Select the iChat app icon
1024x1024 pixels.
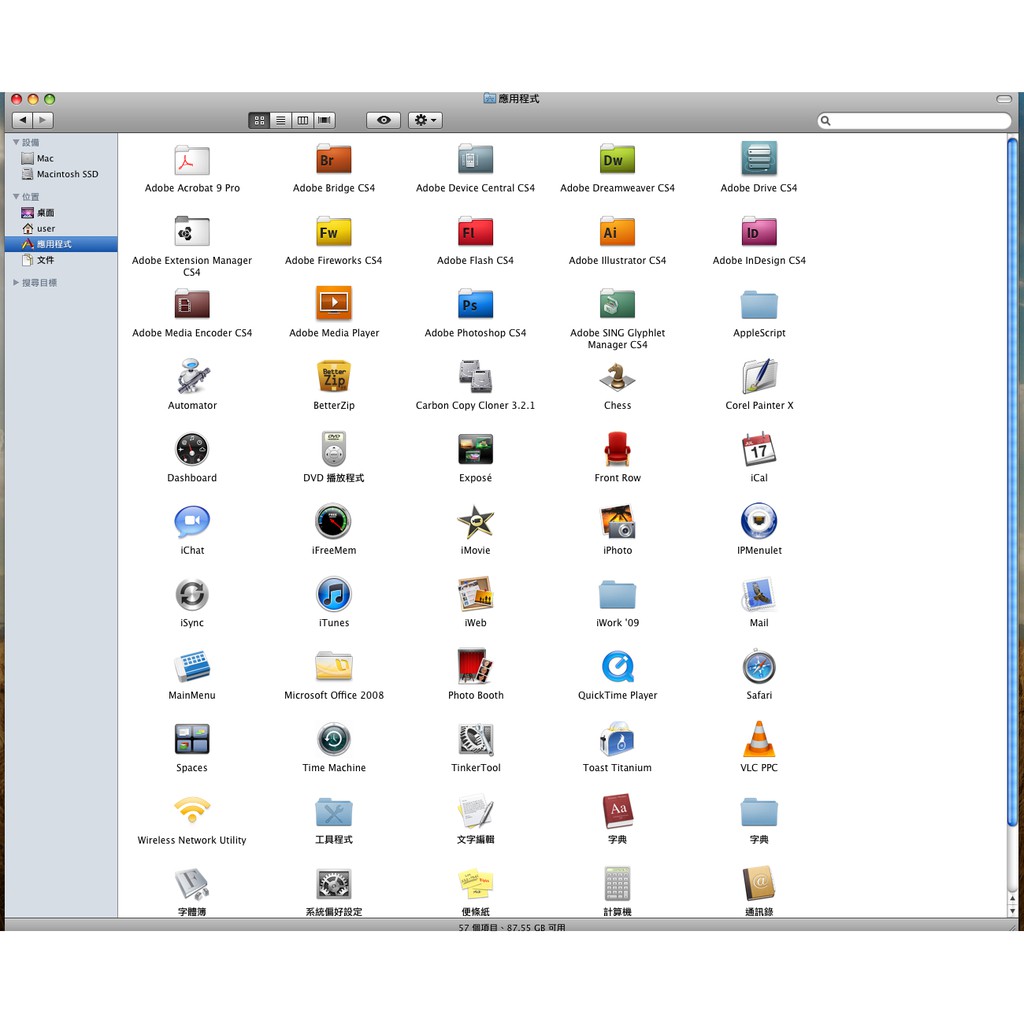[x=192, y=522]
